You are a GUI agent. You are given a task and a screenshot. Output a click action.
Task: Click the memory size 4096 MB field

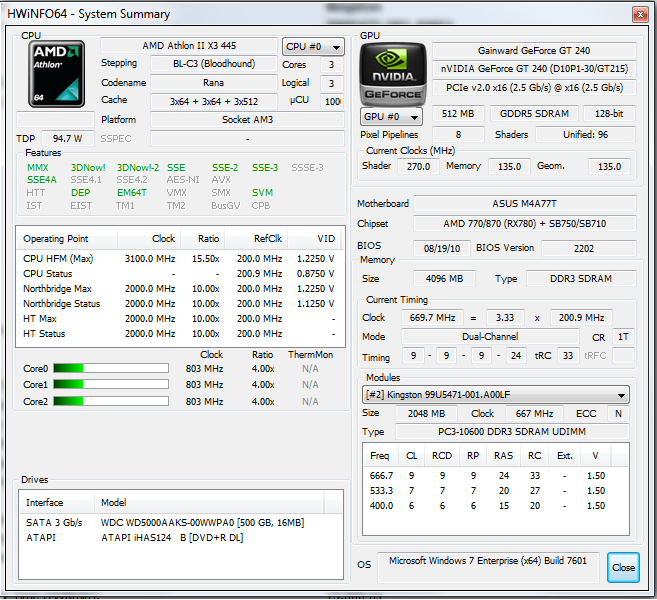(444, 279)
